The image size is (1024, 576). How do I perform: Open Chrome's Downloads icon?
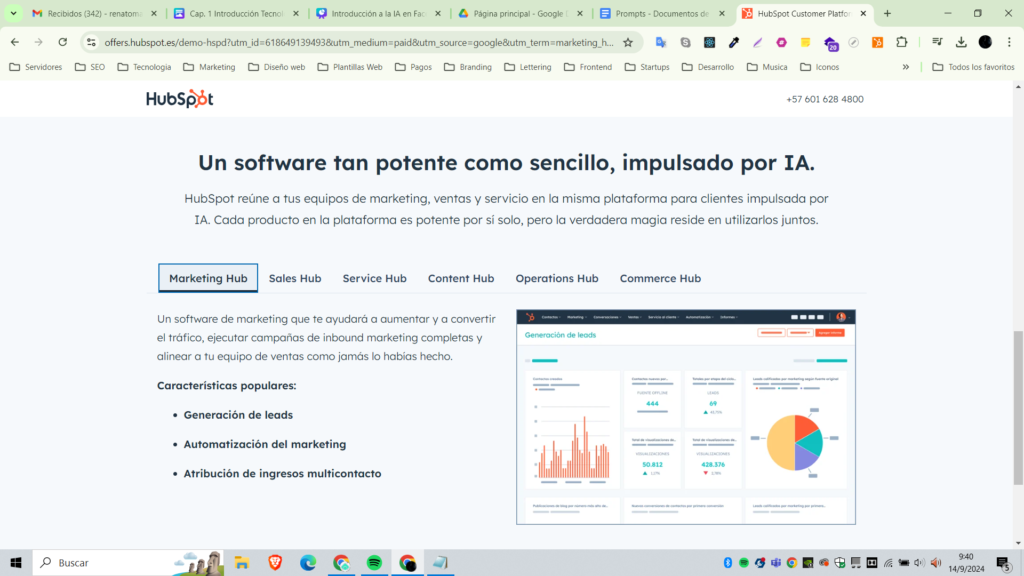pyautogui.click(x=961, y=42)
